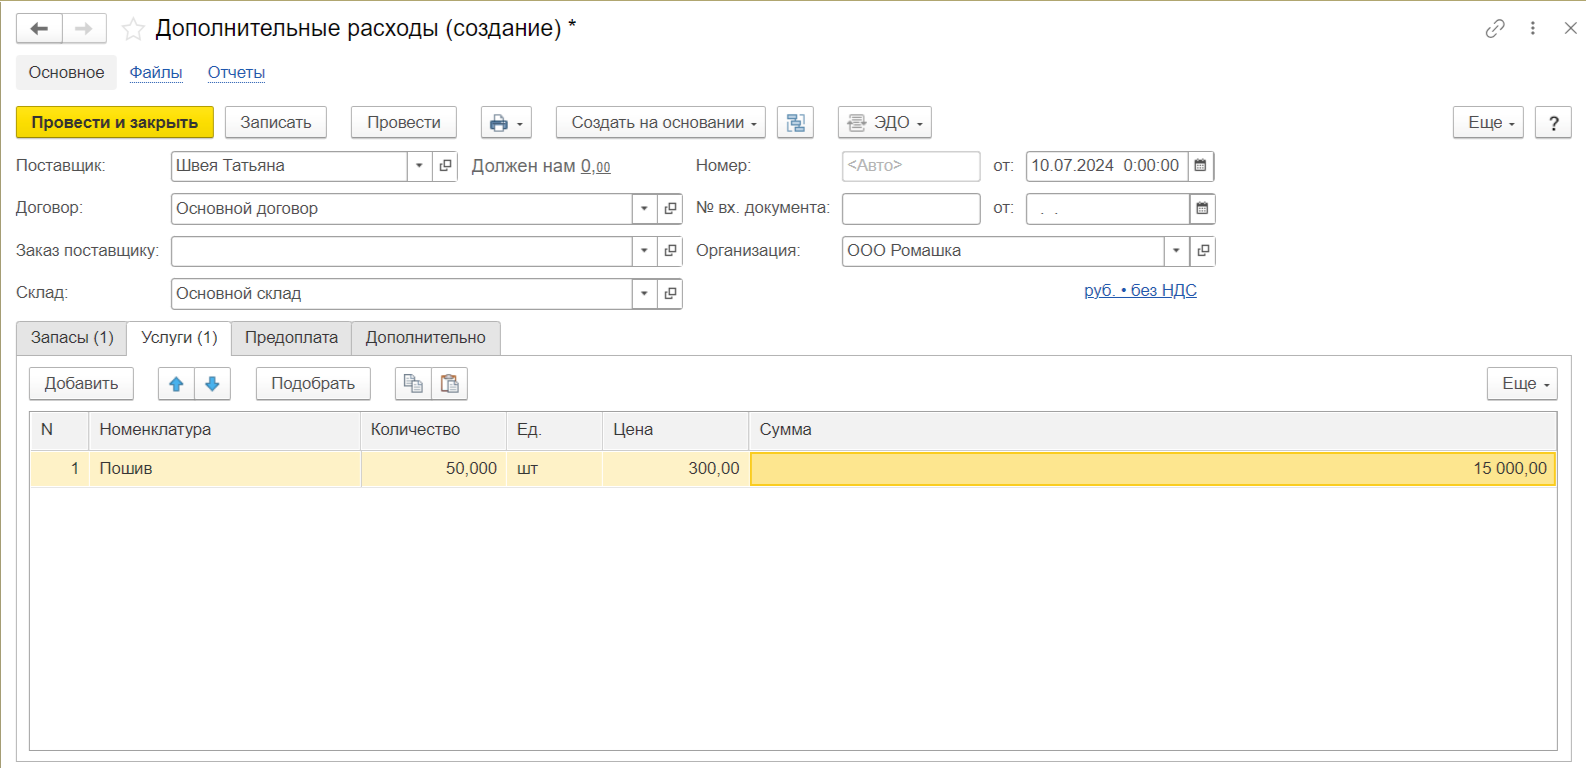Move row up with blue up arrow
This screenshot has width=1586, height=768.
tap(176, 384)
